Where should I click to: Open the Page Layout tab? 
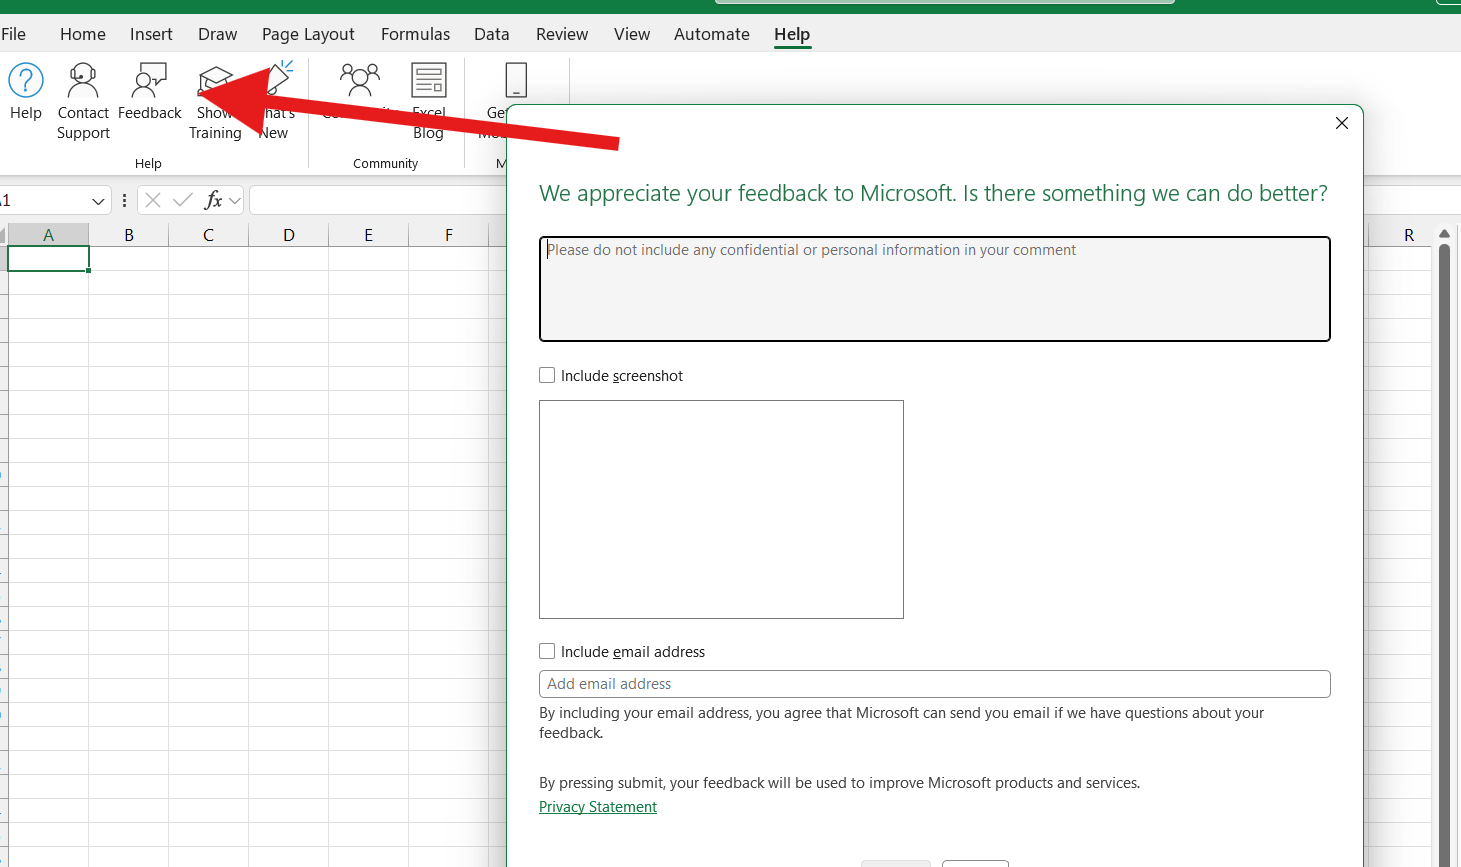[308, 34]
